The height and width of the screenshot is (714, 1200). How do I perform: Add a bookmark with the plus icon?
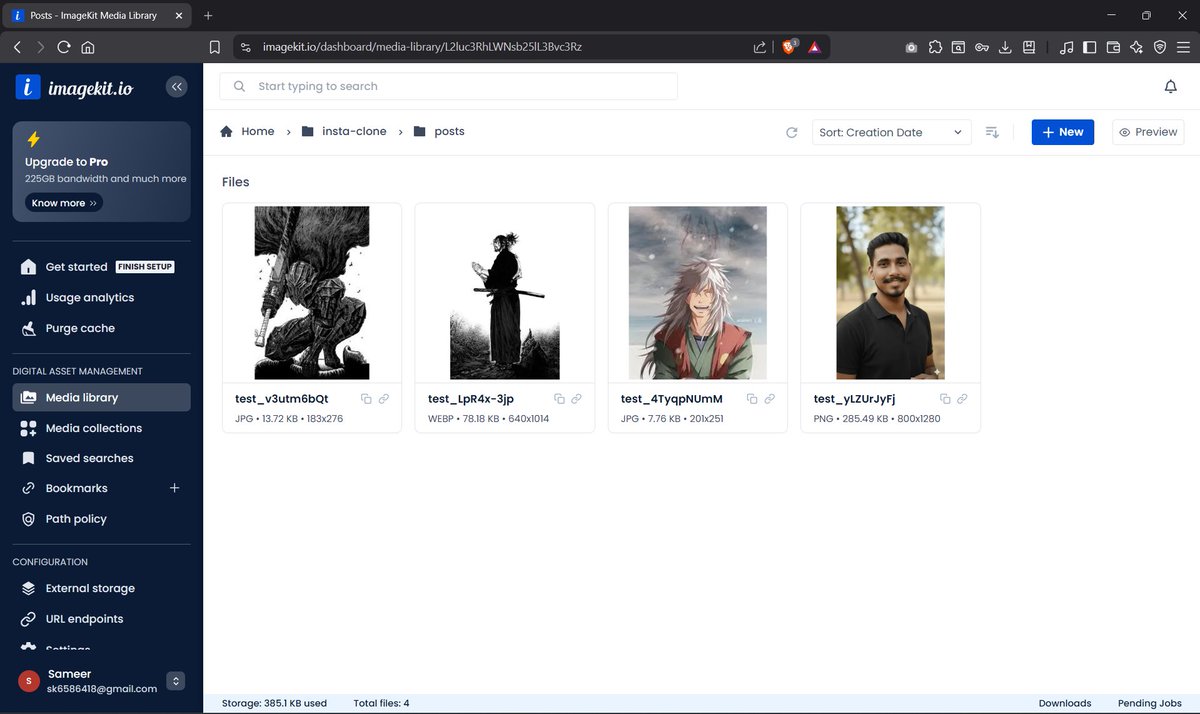click(174, 488)
